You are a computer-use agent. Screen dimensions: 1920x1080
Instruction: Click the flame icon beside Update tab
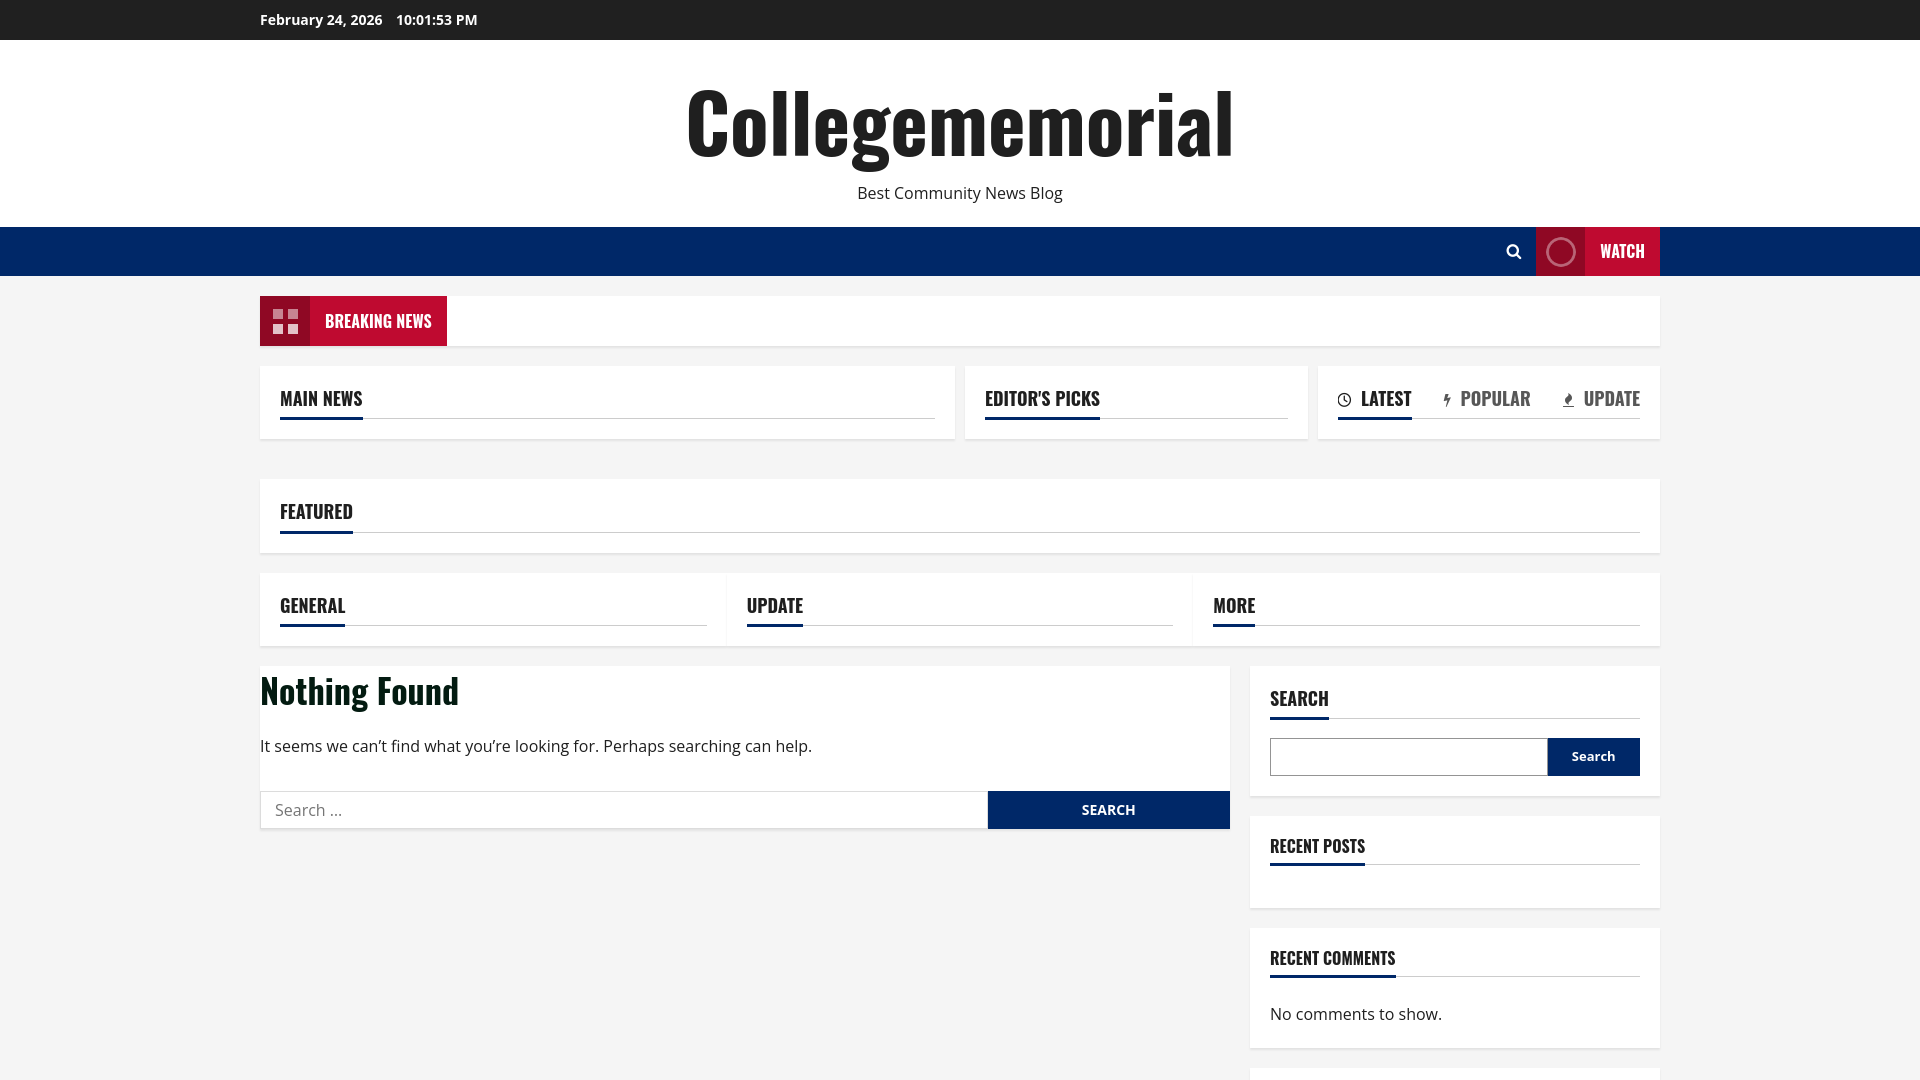pyautogui.click(x=1568, y=400)
